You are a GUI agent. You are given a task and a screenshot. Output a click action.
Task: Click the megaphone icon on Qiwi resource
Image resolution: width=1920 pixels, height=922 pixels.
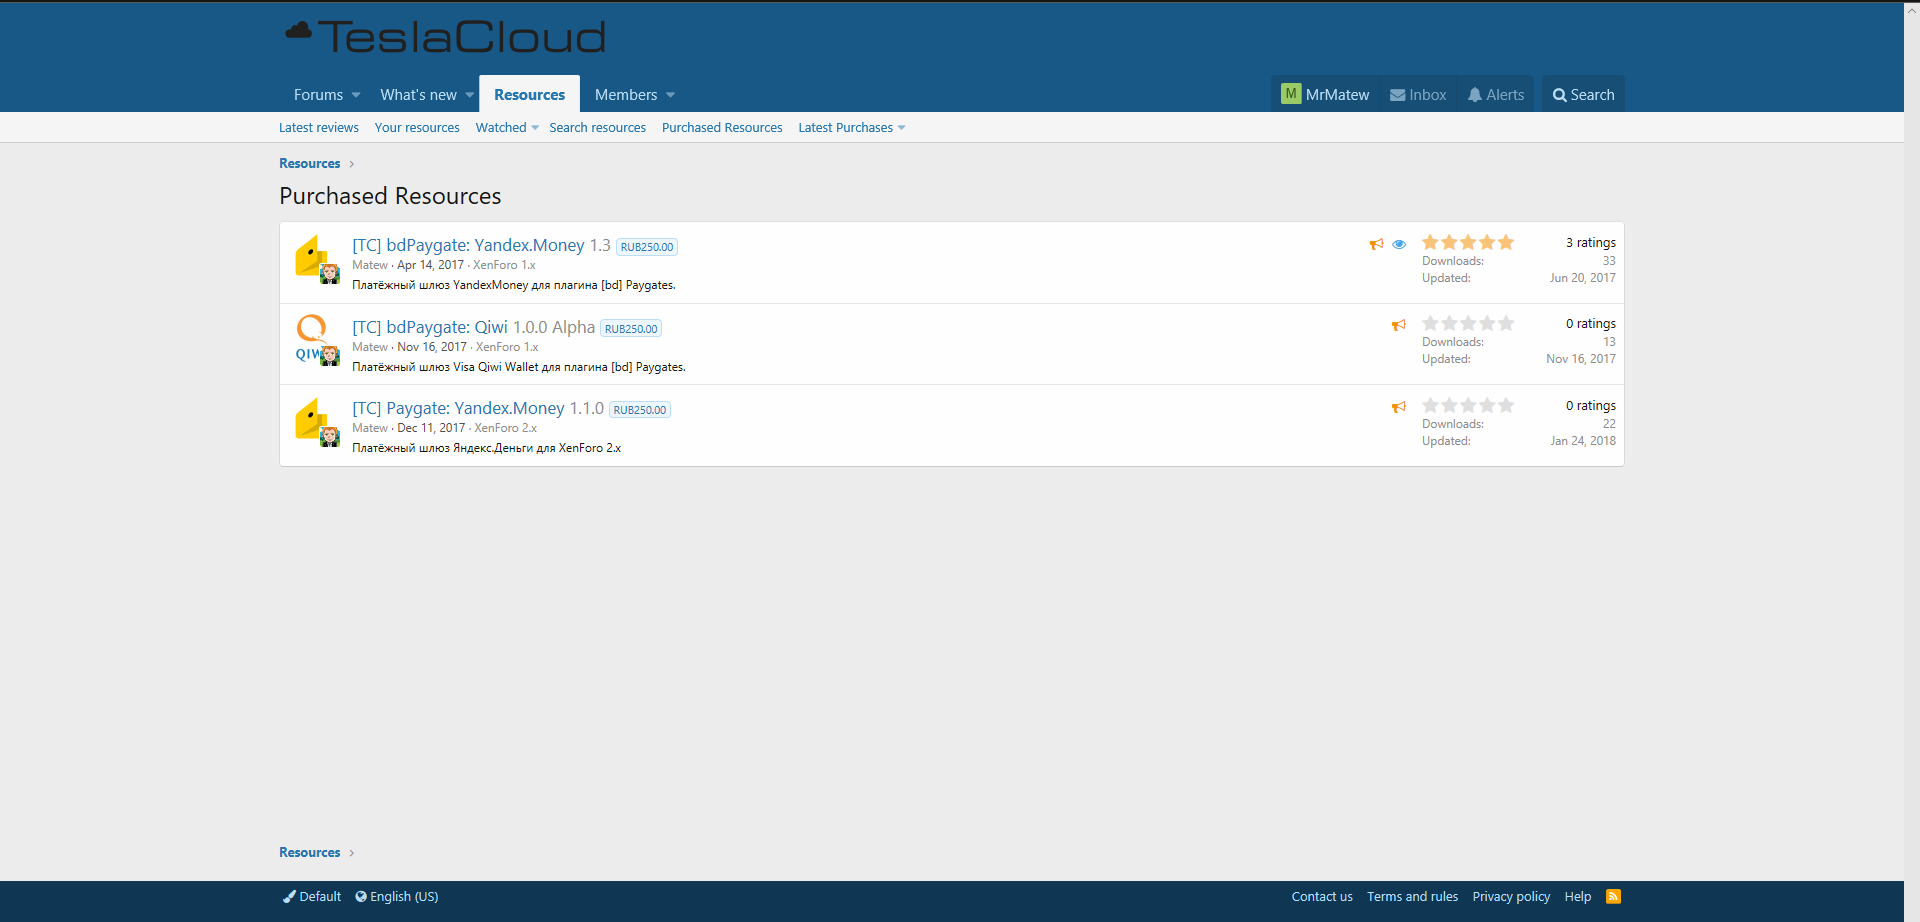pyautogui.click(x=1399, y=325)
